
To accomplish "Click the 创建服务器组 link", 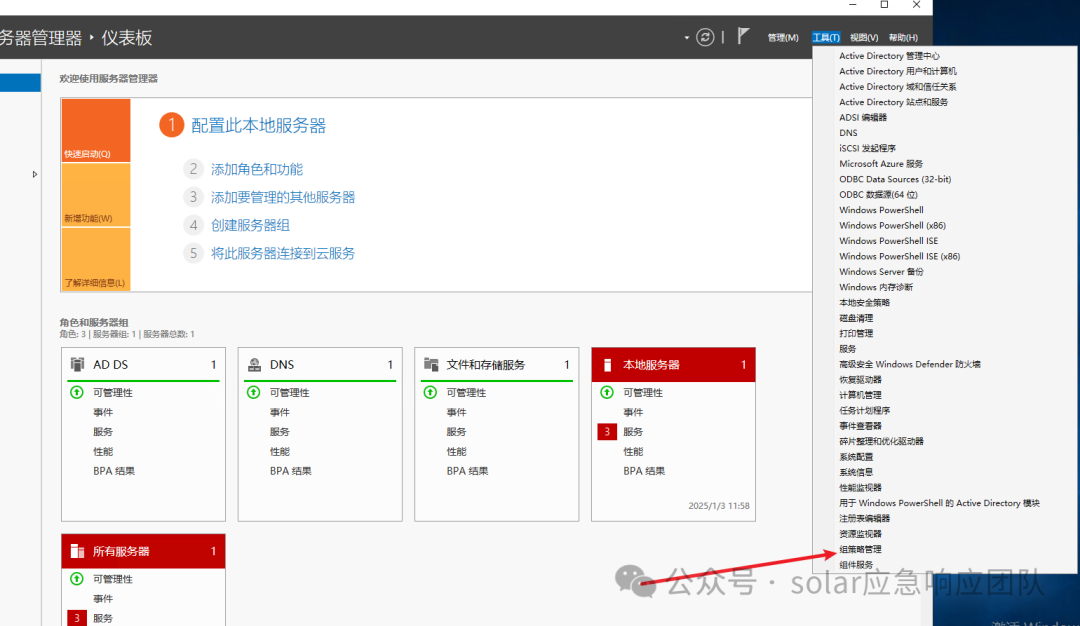I will pyautogui.click(x=250, y=225).
